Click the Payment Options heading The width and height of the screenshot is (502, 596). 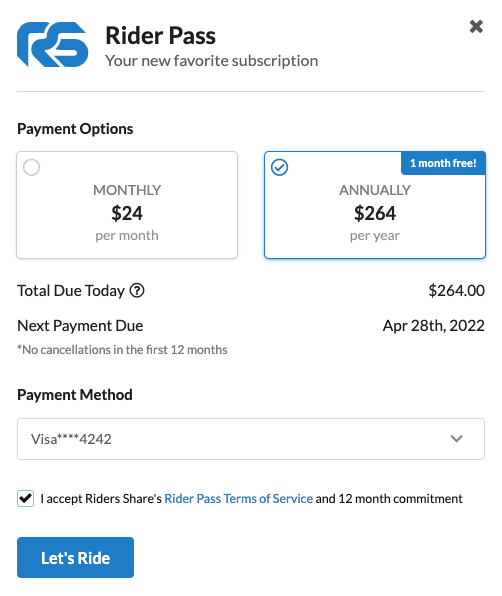[75, 129]
